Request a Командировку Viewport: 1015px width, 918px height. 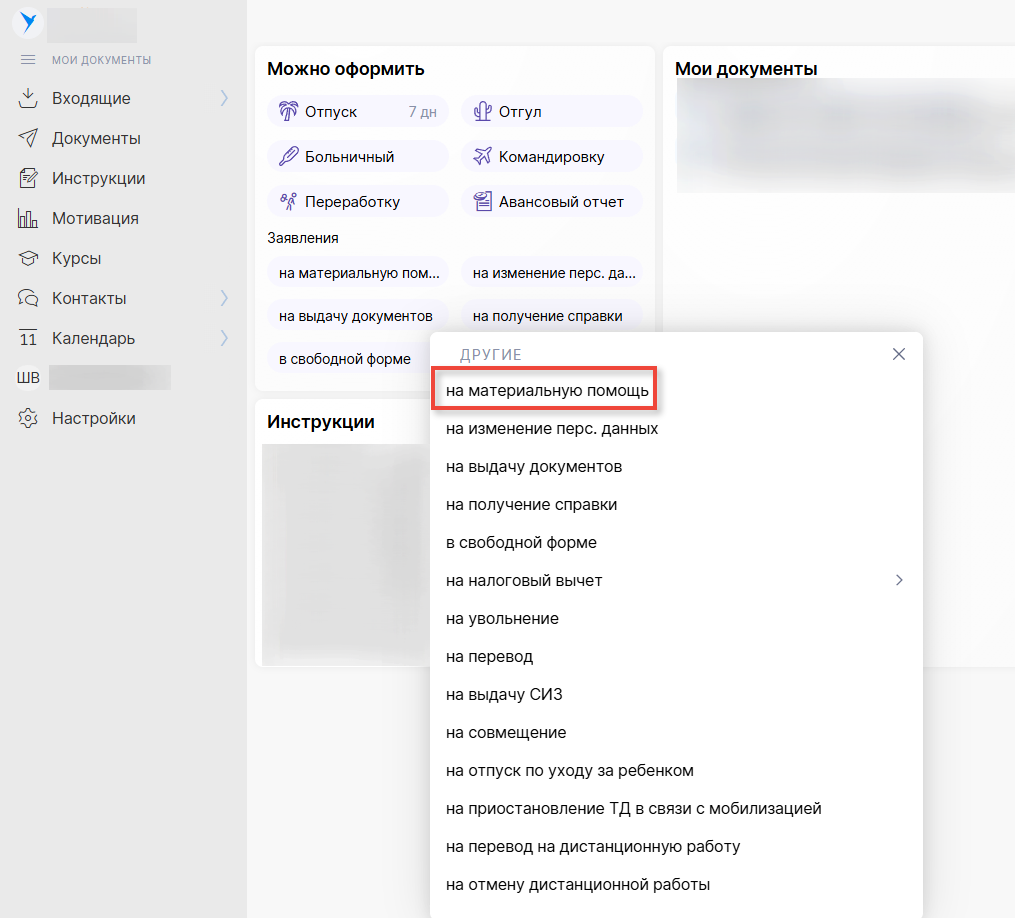point(551,156)
